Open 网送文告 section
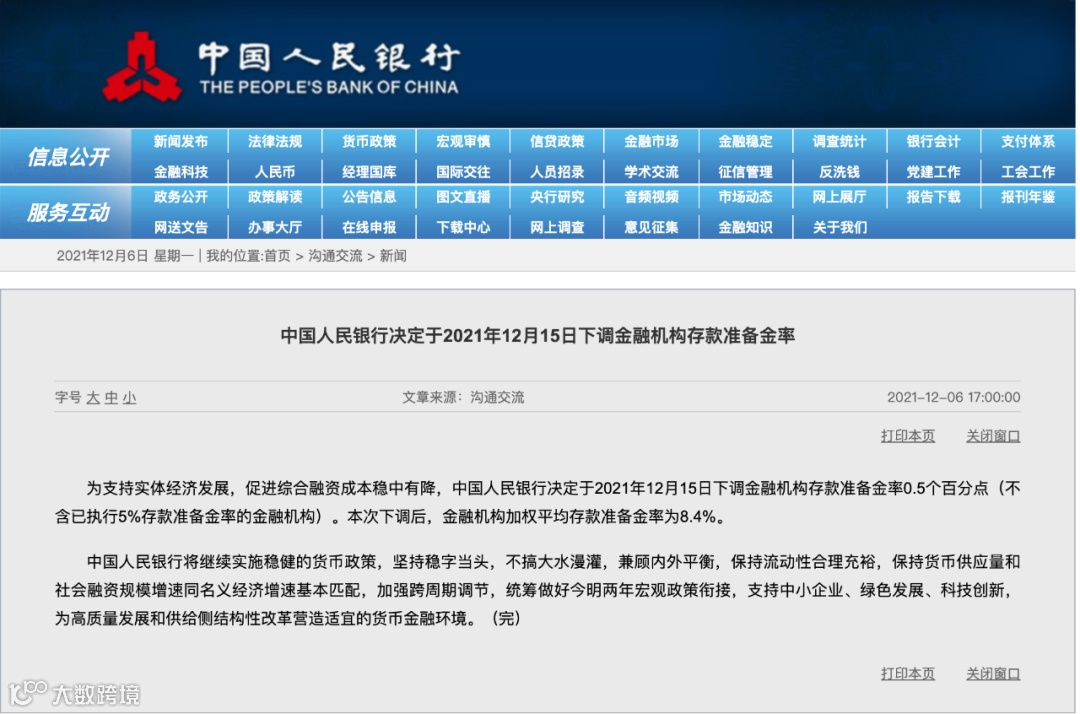This screenshot has height=714, width=1080. coord(180,227)
